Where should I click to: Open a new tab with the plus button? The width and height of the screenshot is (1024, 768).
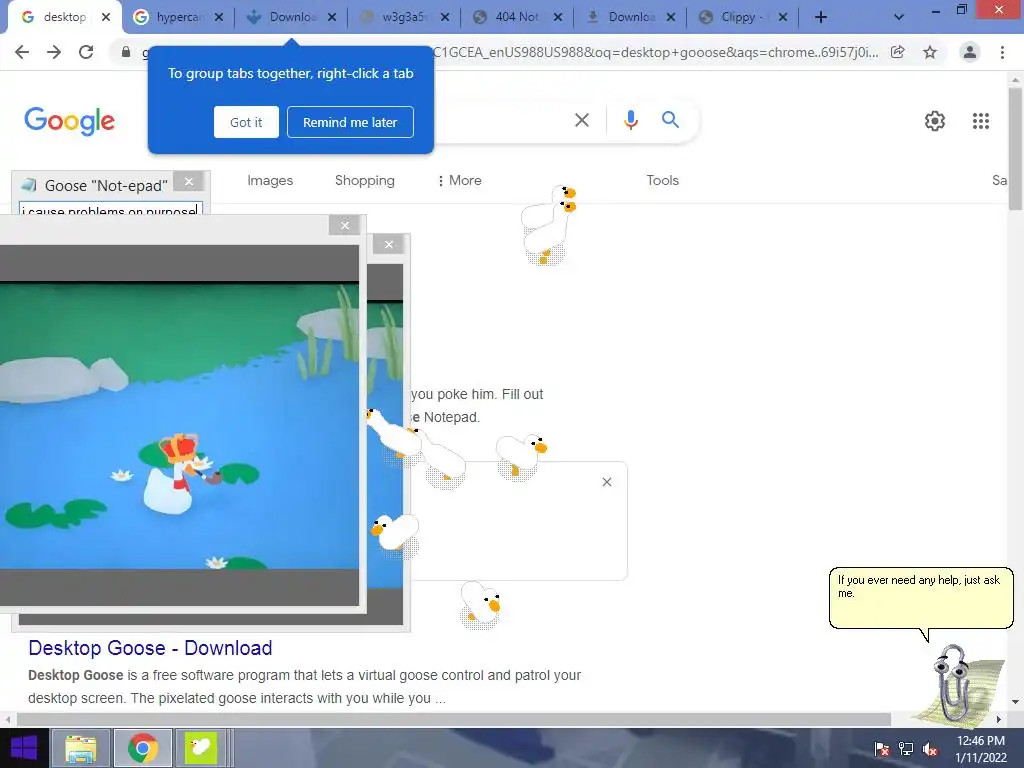tap(821, 18)
